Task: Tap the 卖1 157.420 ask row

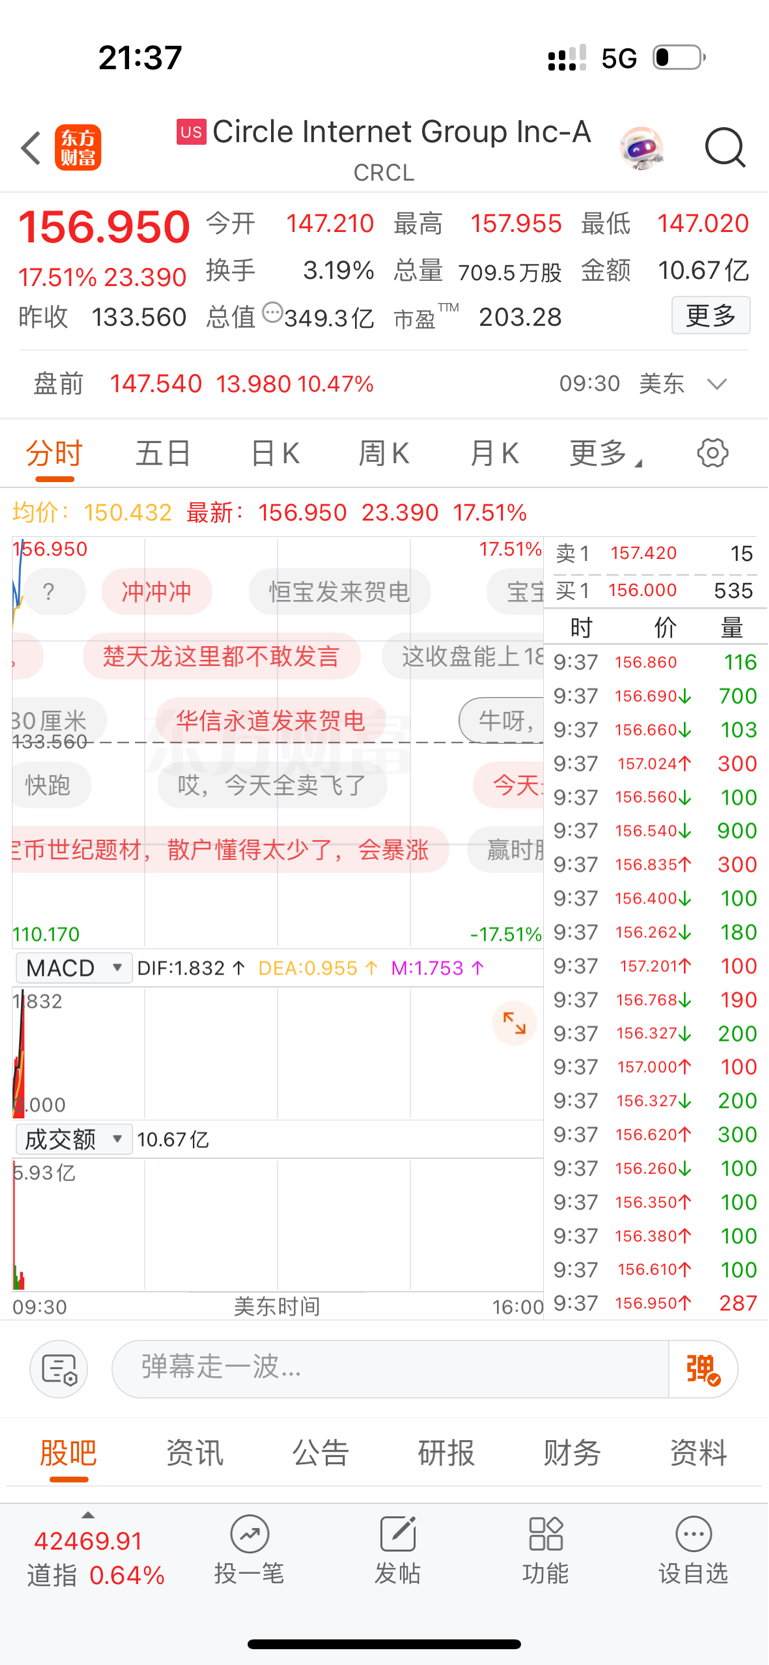Action: point(654,553)
